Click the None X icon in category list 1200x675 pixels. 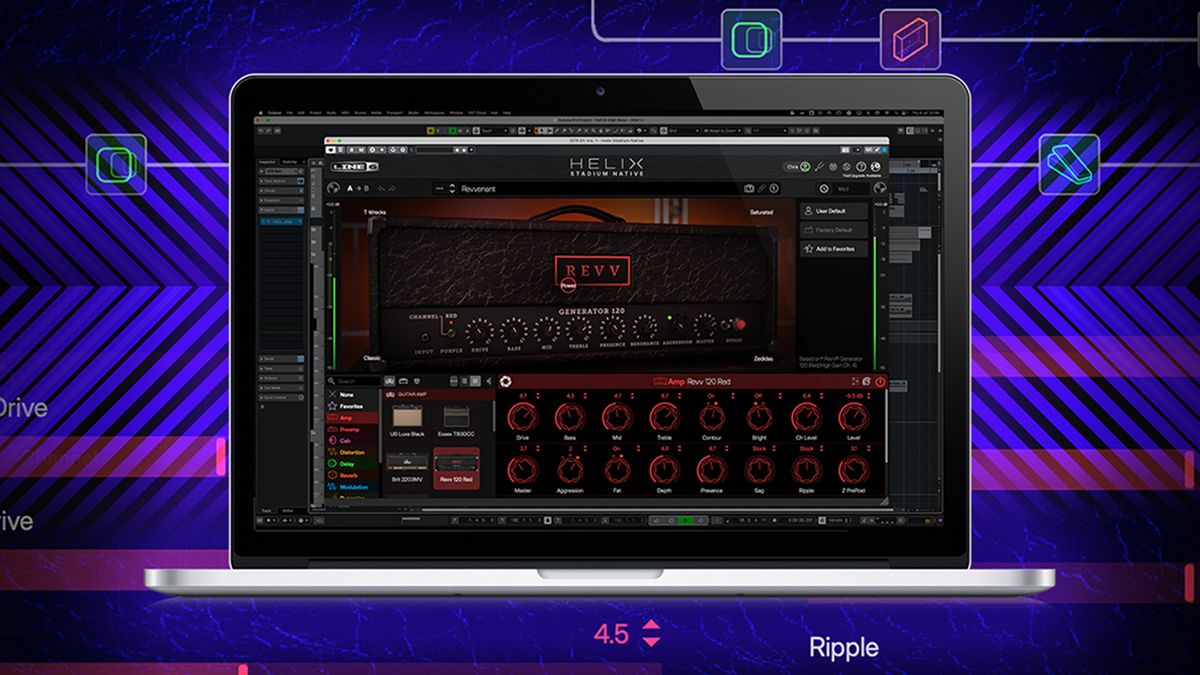tap(332, 395)
